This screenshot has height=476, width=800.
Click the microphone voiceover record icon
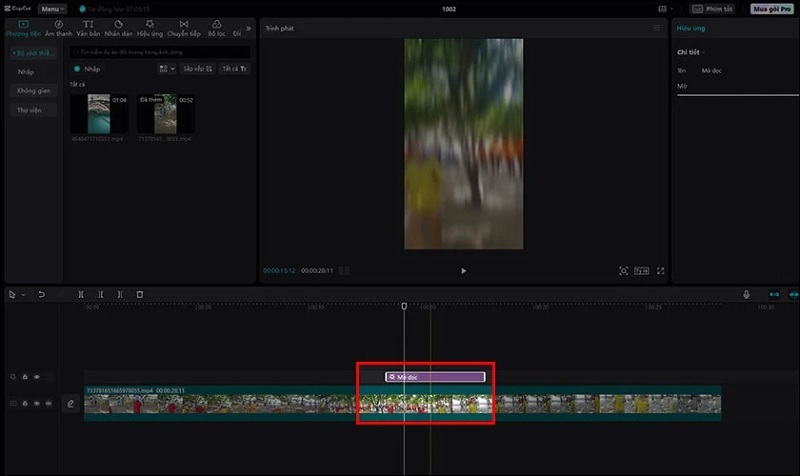[x=746, y=295]
